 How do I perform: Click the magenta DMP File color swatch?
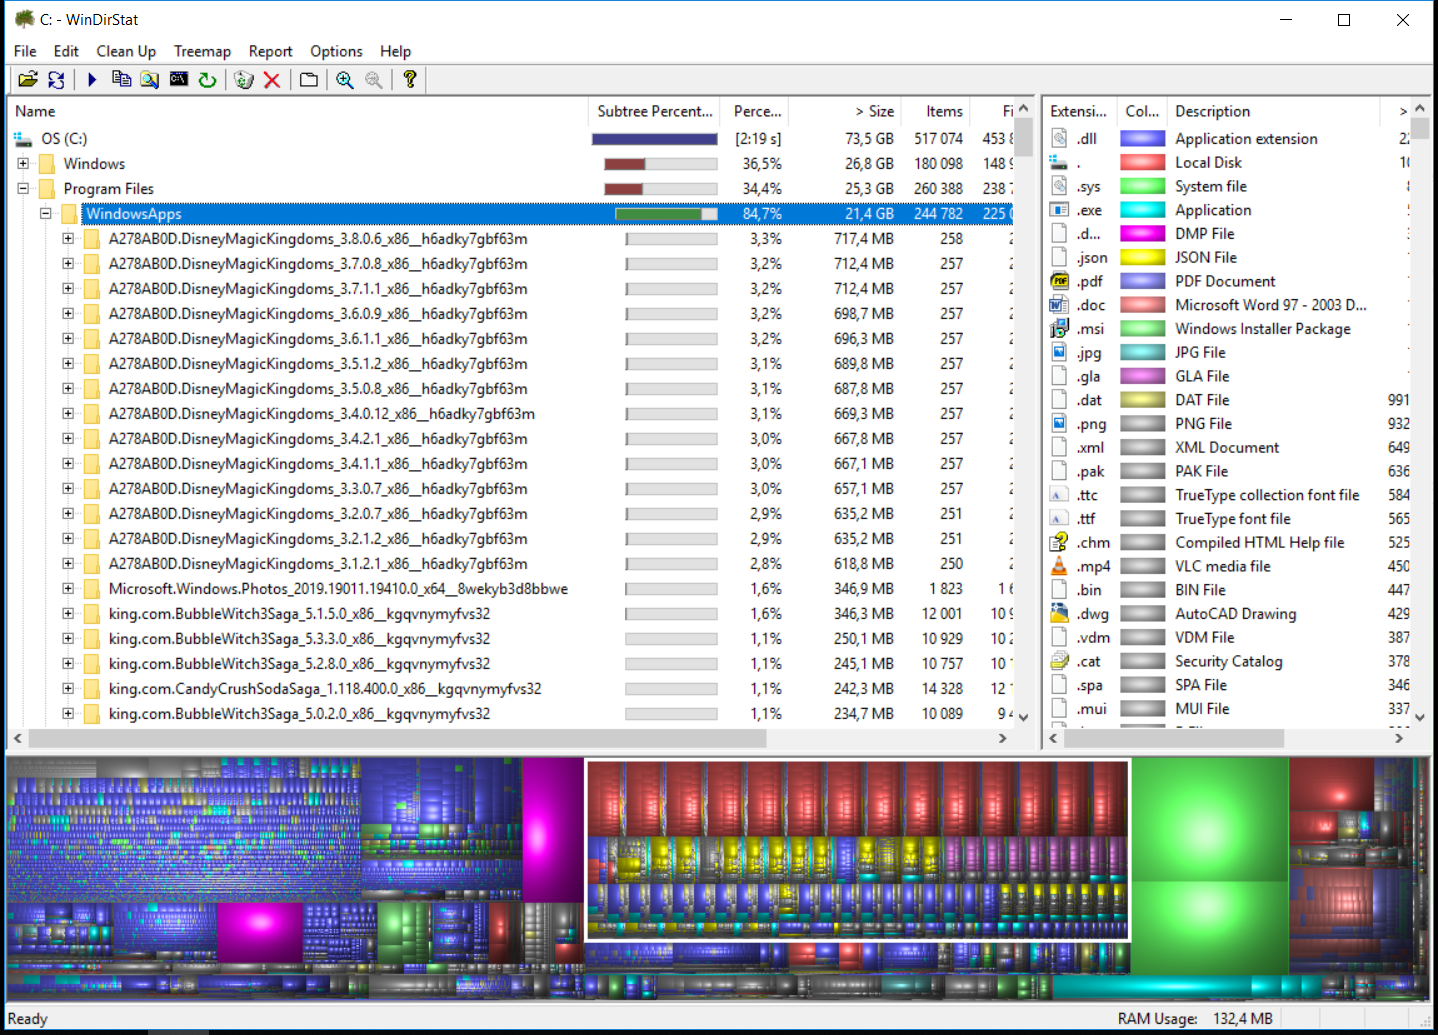click(1142, 234)
